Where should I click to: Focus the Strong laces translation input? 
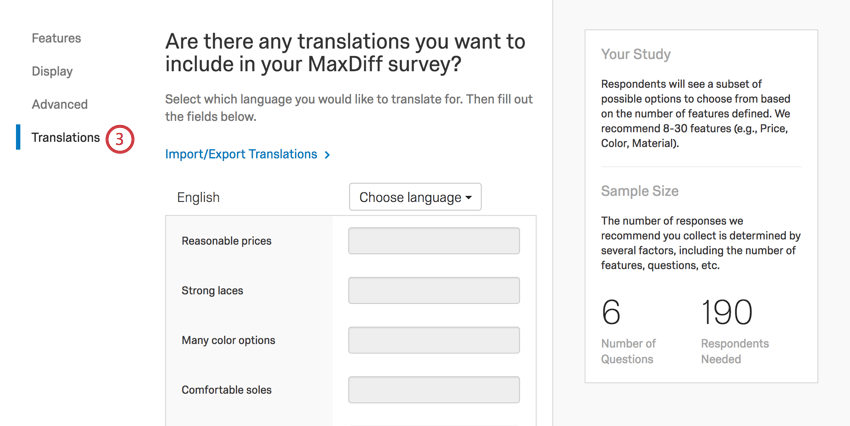[x=433, y=290]
